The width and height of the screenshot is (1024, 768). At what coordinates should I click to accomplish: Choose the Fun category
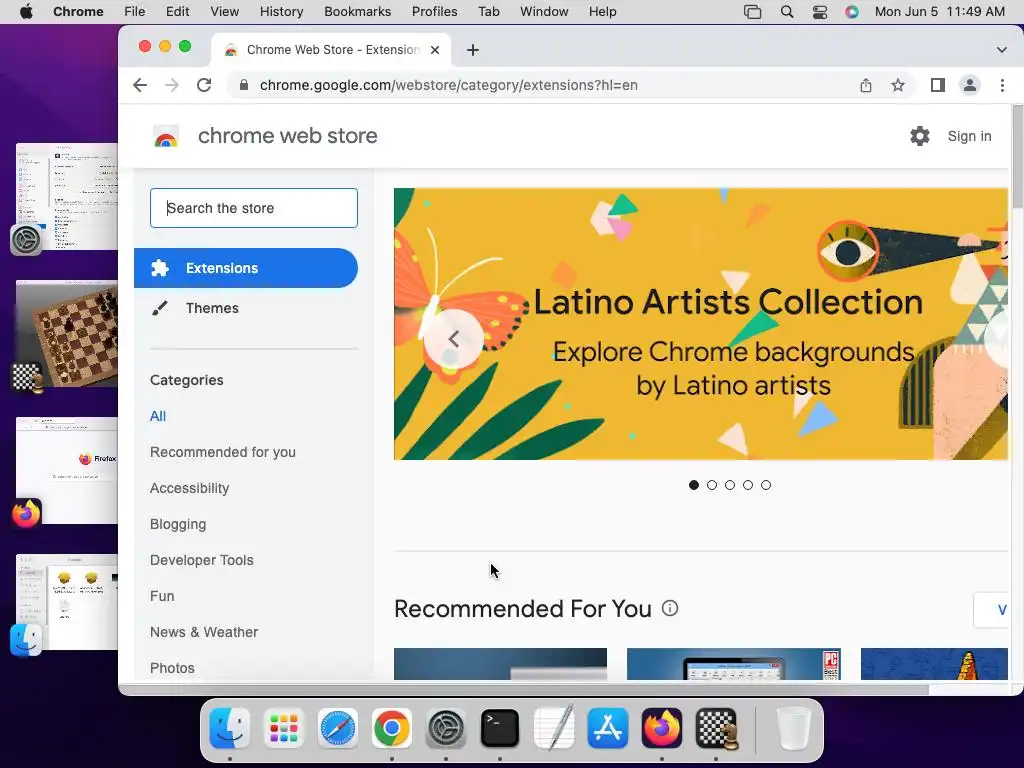(162, 596)
